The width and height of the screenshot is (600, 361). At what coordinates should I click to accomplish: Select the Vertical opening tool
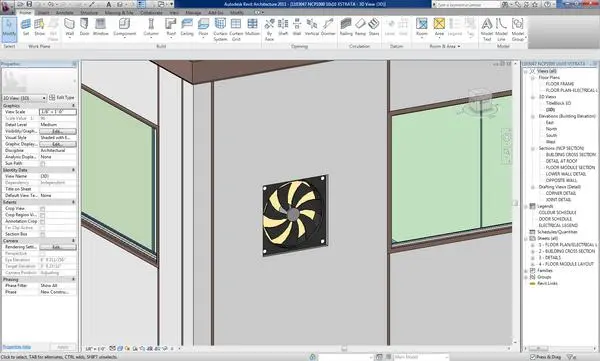(x=312, y=28)
